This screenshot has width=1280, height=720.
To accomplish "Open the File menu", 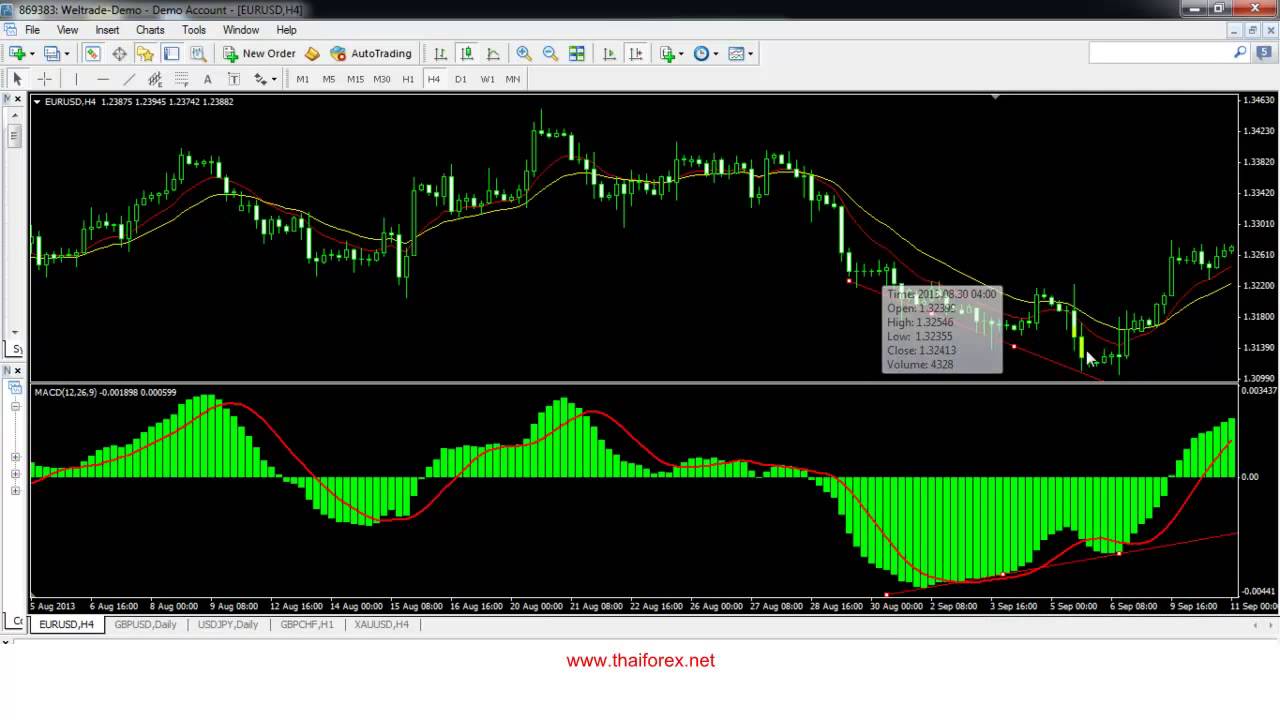I will 32,30.
